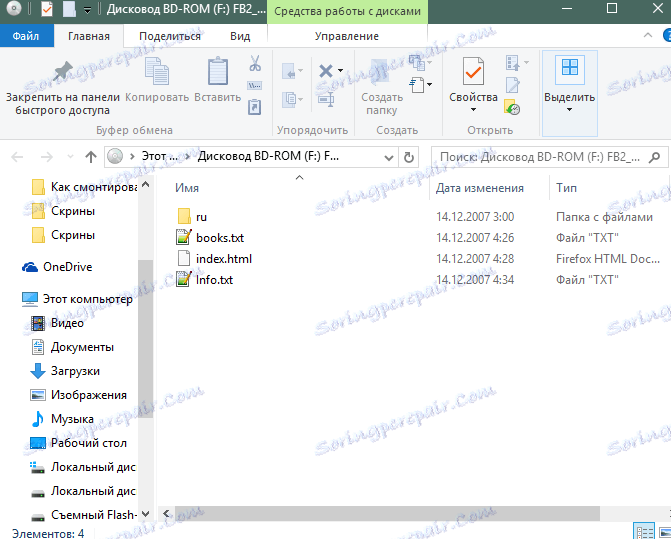Switch to the Поделиться tab
Image resolution: width=671 pixels, height=539 pixels.
170,36
